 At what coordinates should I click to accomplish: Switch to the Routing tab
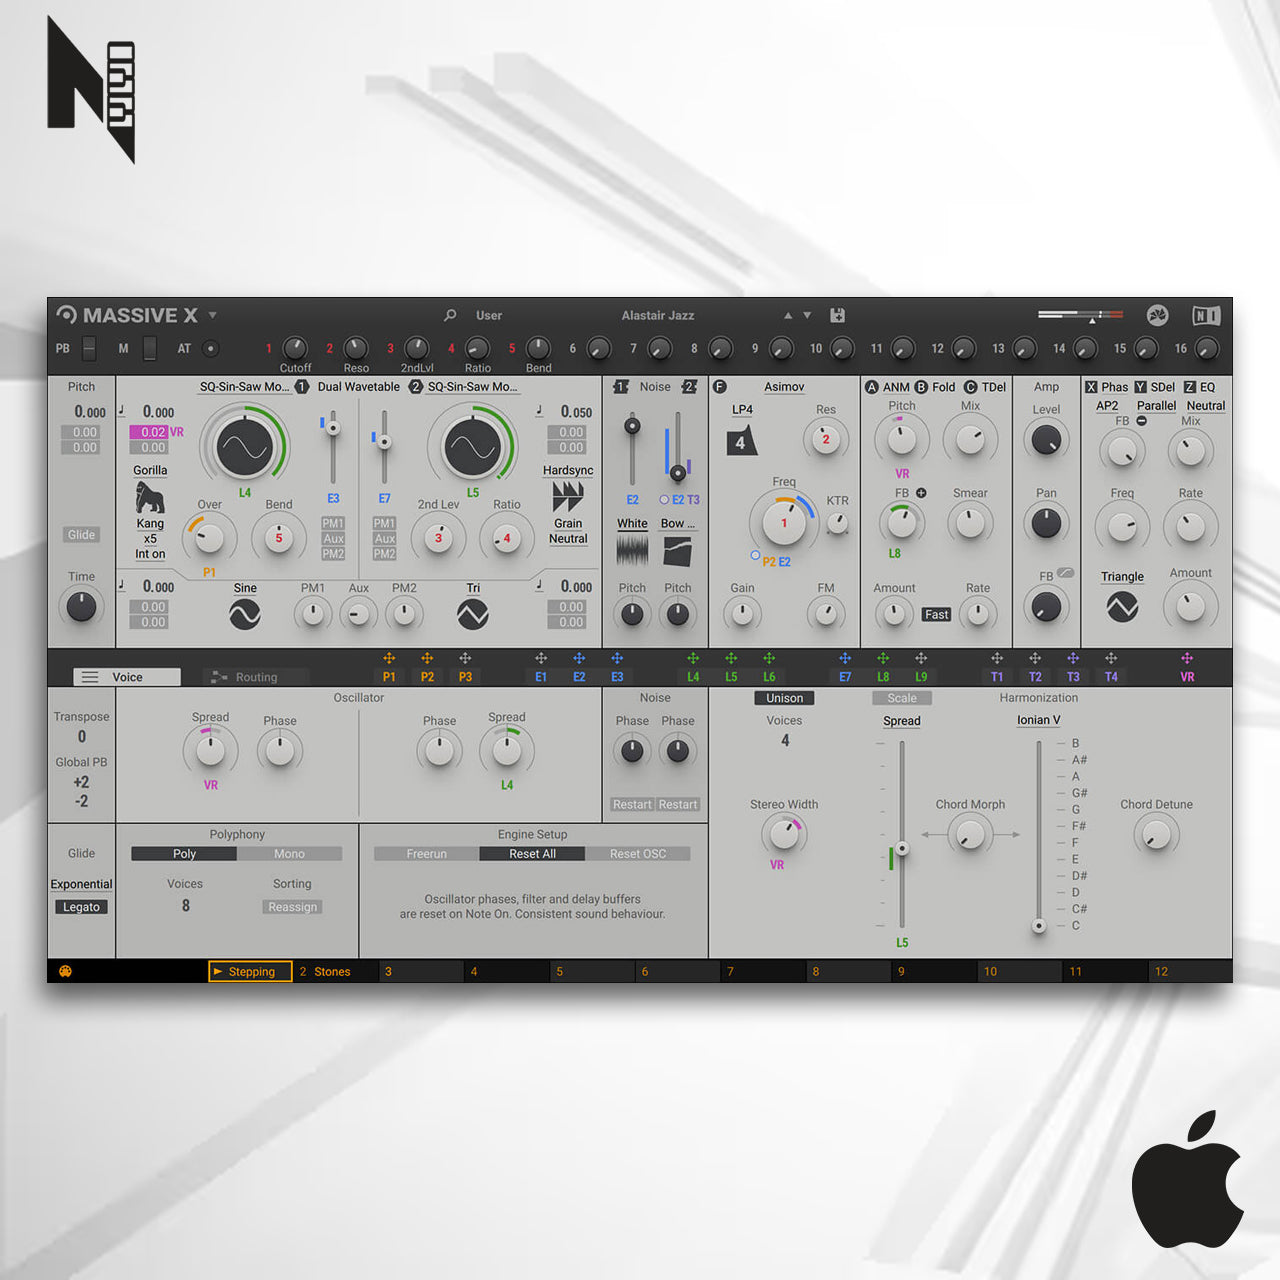click(x=255, y=677)
